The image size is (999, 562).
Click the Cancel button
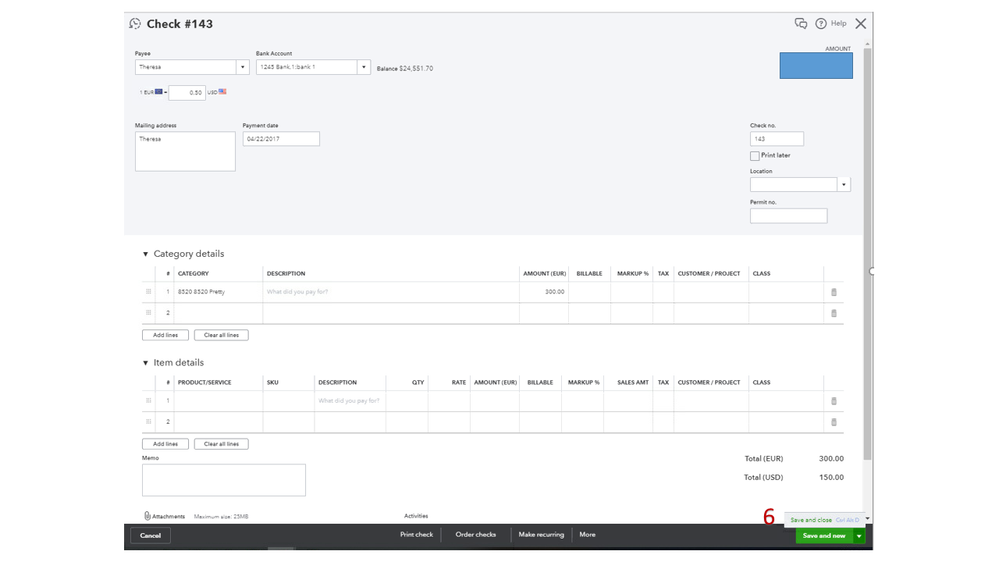[150, 536]
